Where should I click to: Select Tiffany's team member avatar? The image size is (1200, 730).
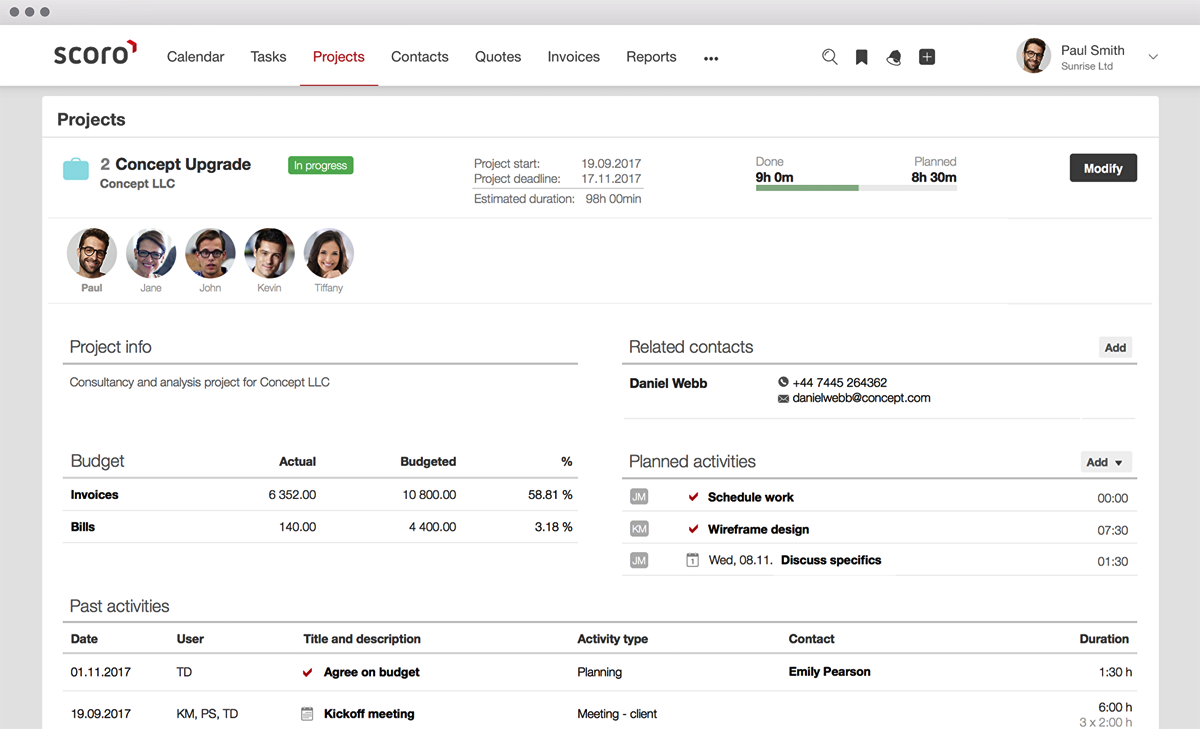[x=328, y=254]
